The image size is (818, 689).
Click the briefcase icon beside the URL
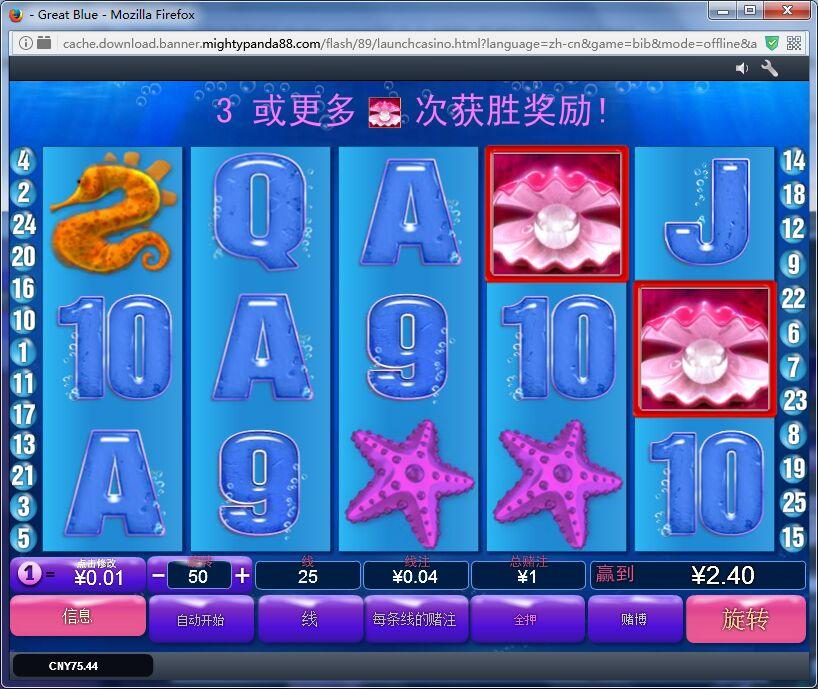tap(44, 43)
